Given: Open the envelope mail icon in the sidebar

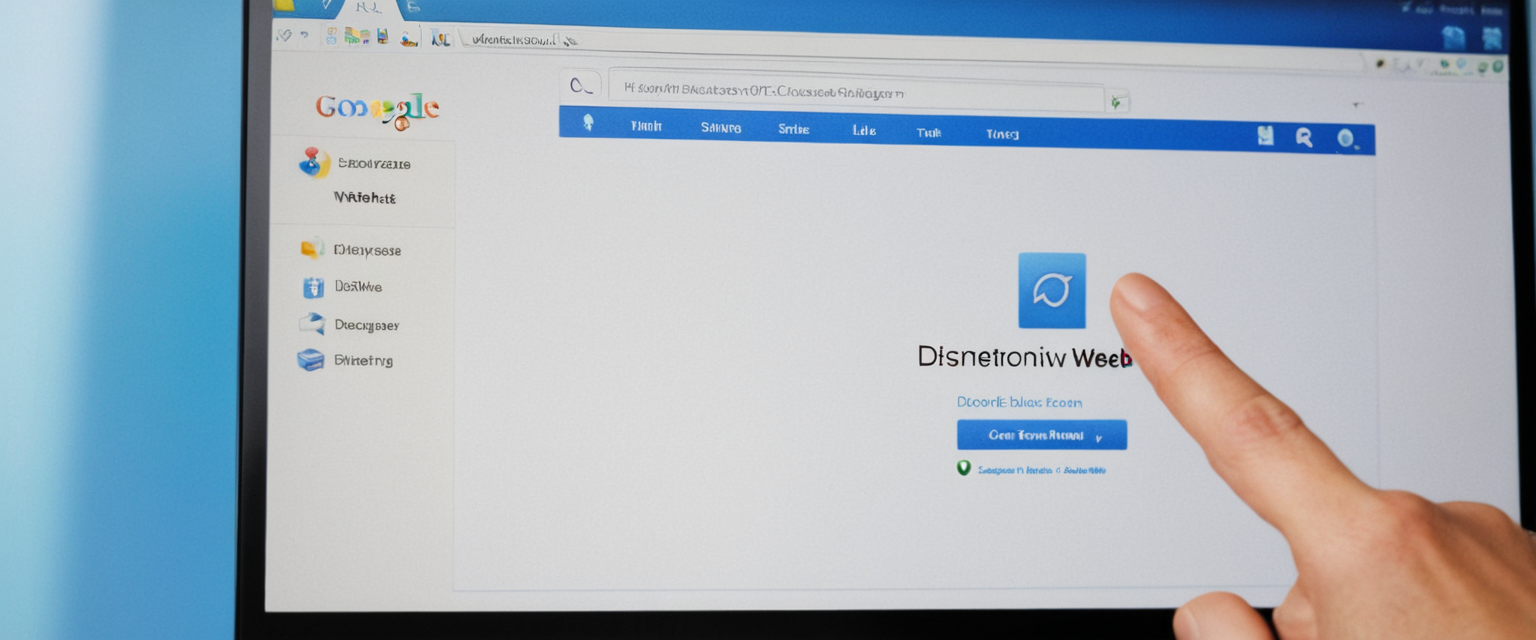Looking at the screenshot, I should (x=312, y=324).
